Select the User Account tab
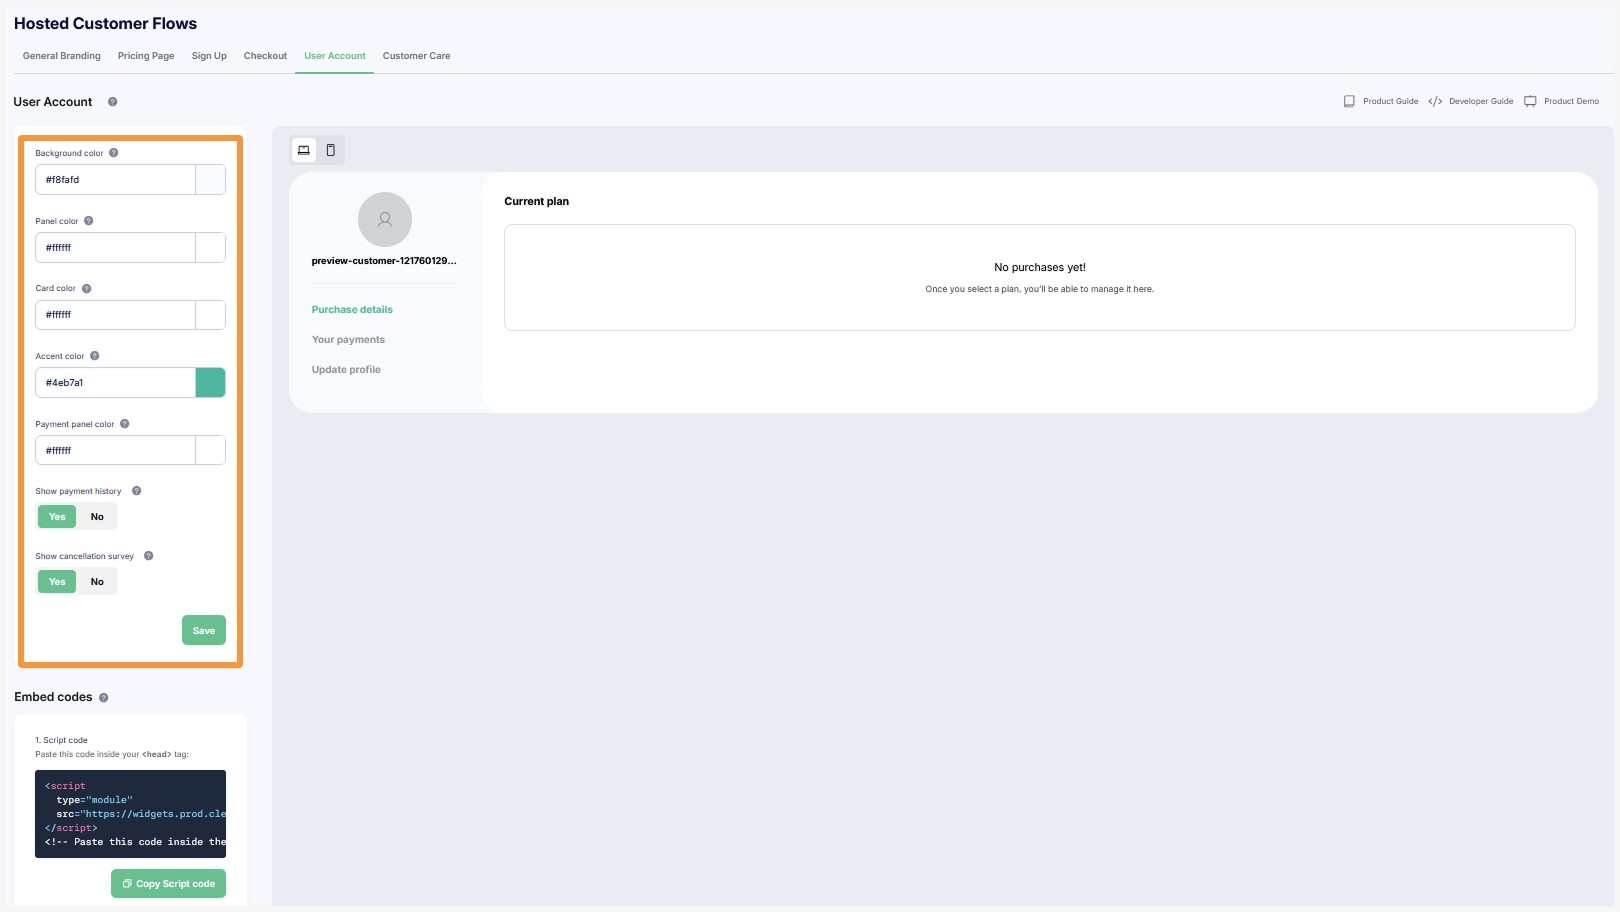This screenshot has width=1620, height=912. (335, 56)
